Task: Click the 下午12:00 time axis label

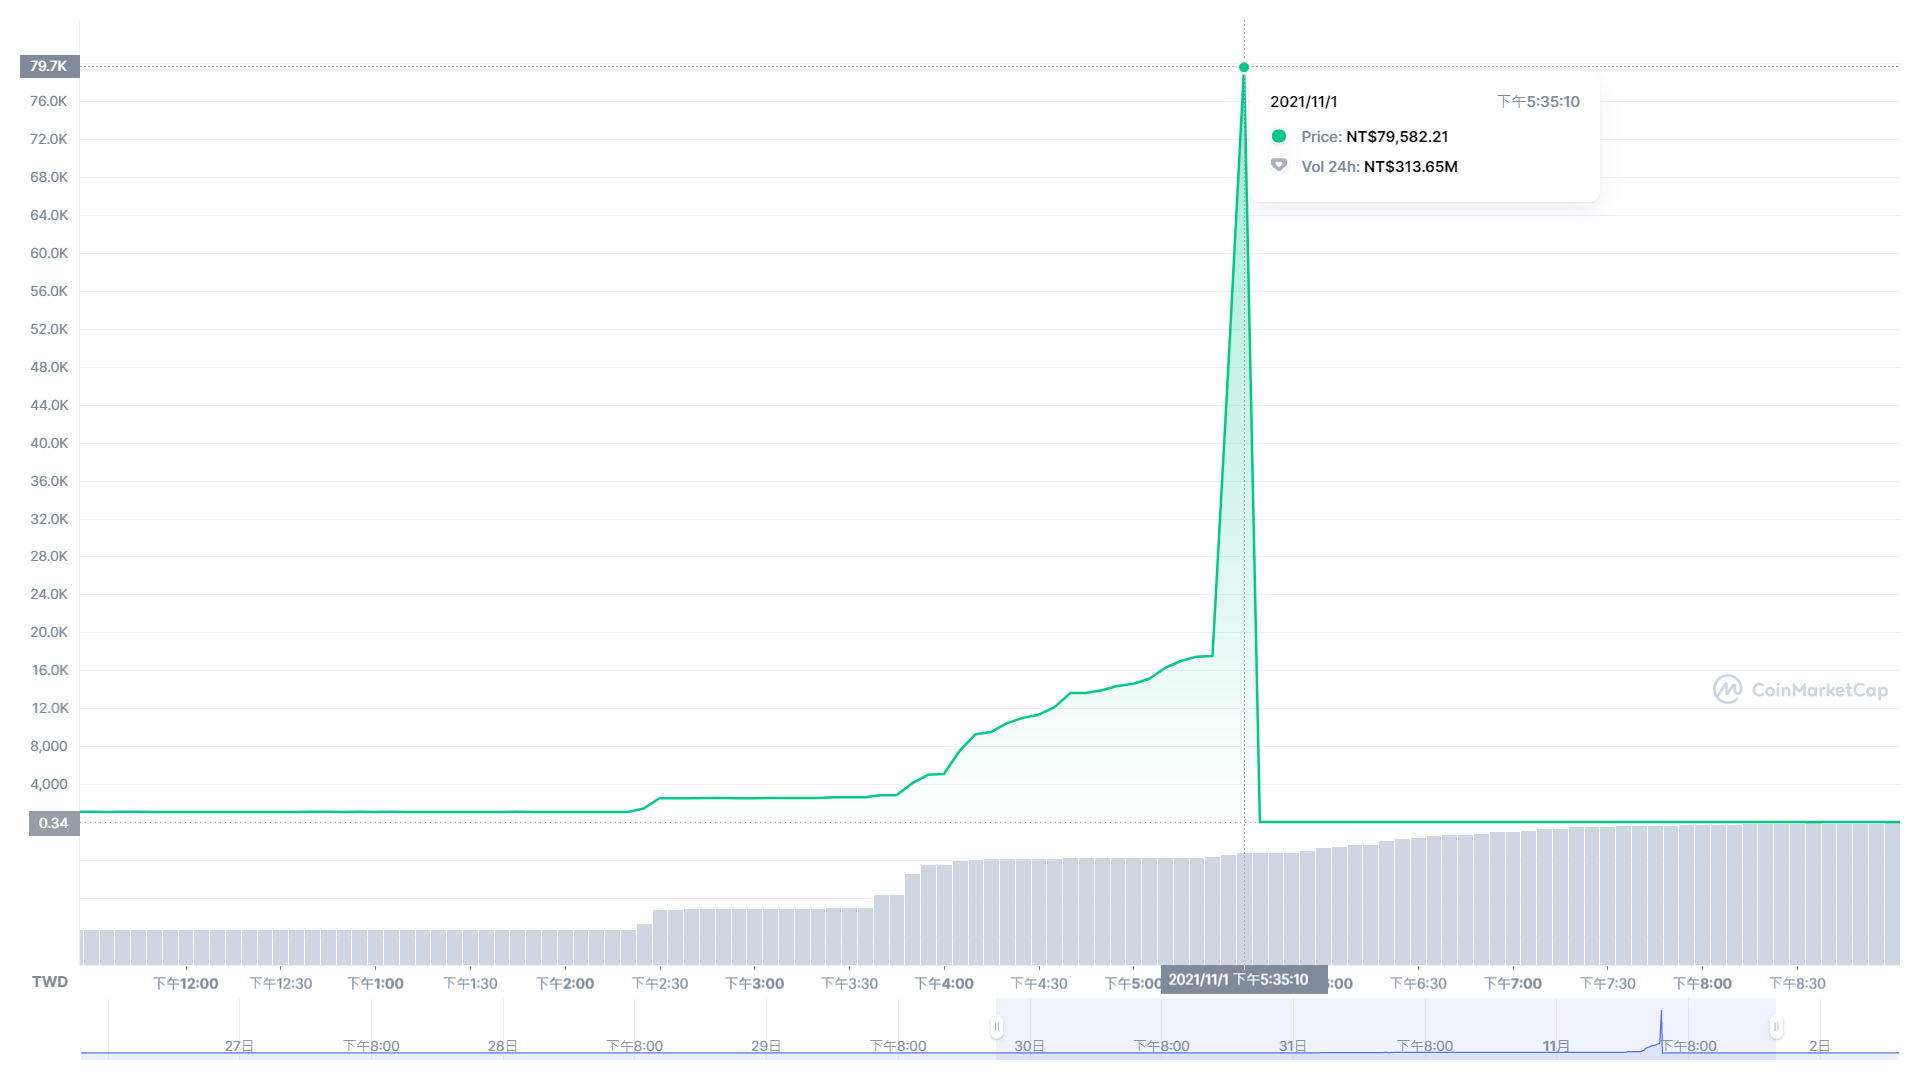Action: pos(185,983)
